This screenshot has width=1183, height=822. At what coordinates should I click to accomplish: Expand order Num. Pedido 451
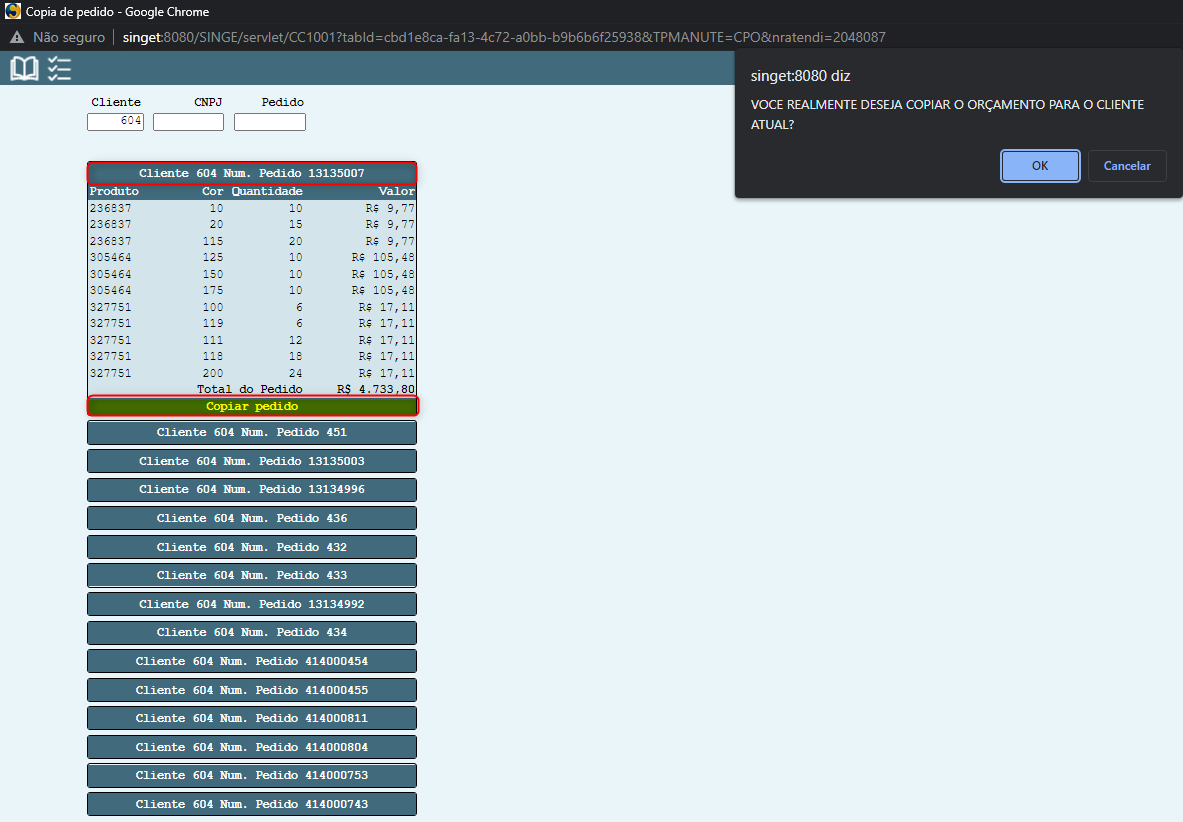pyautogui.click(x=252, y=433)
